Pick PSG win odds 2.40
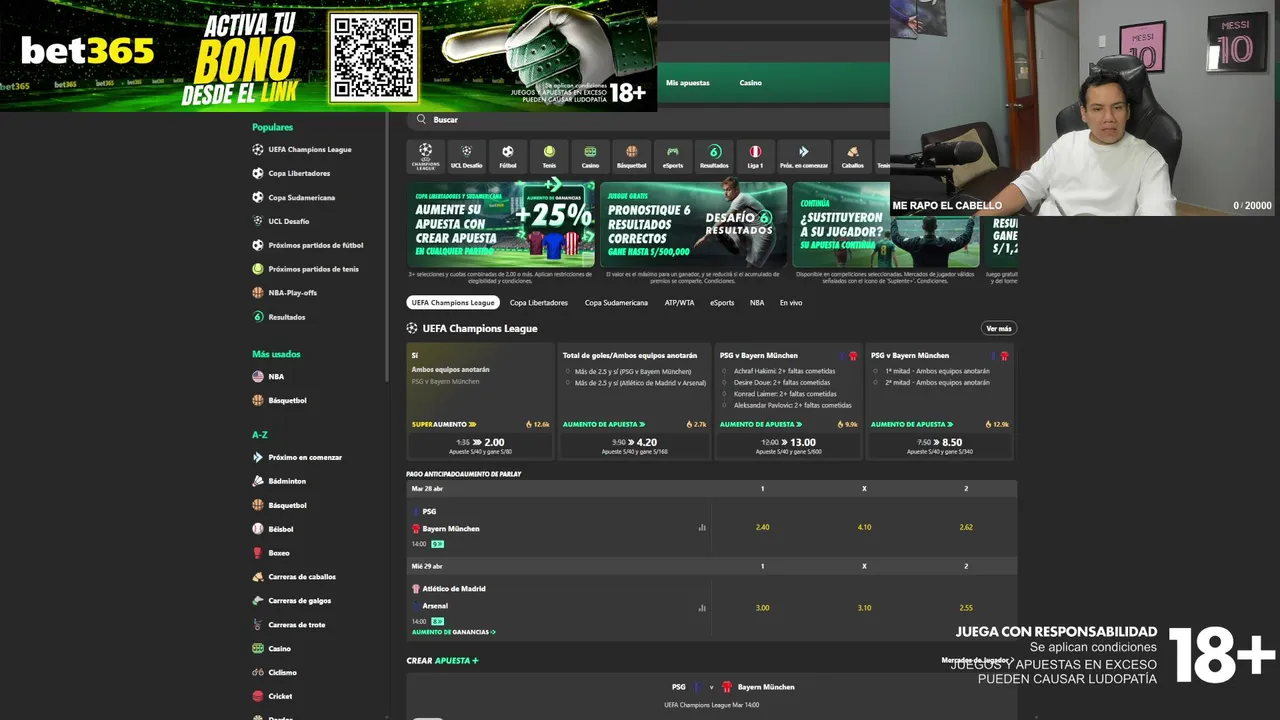 [762, 527]
